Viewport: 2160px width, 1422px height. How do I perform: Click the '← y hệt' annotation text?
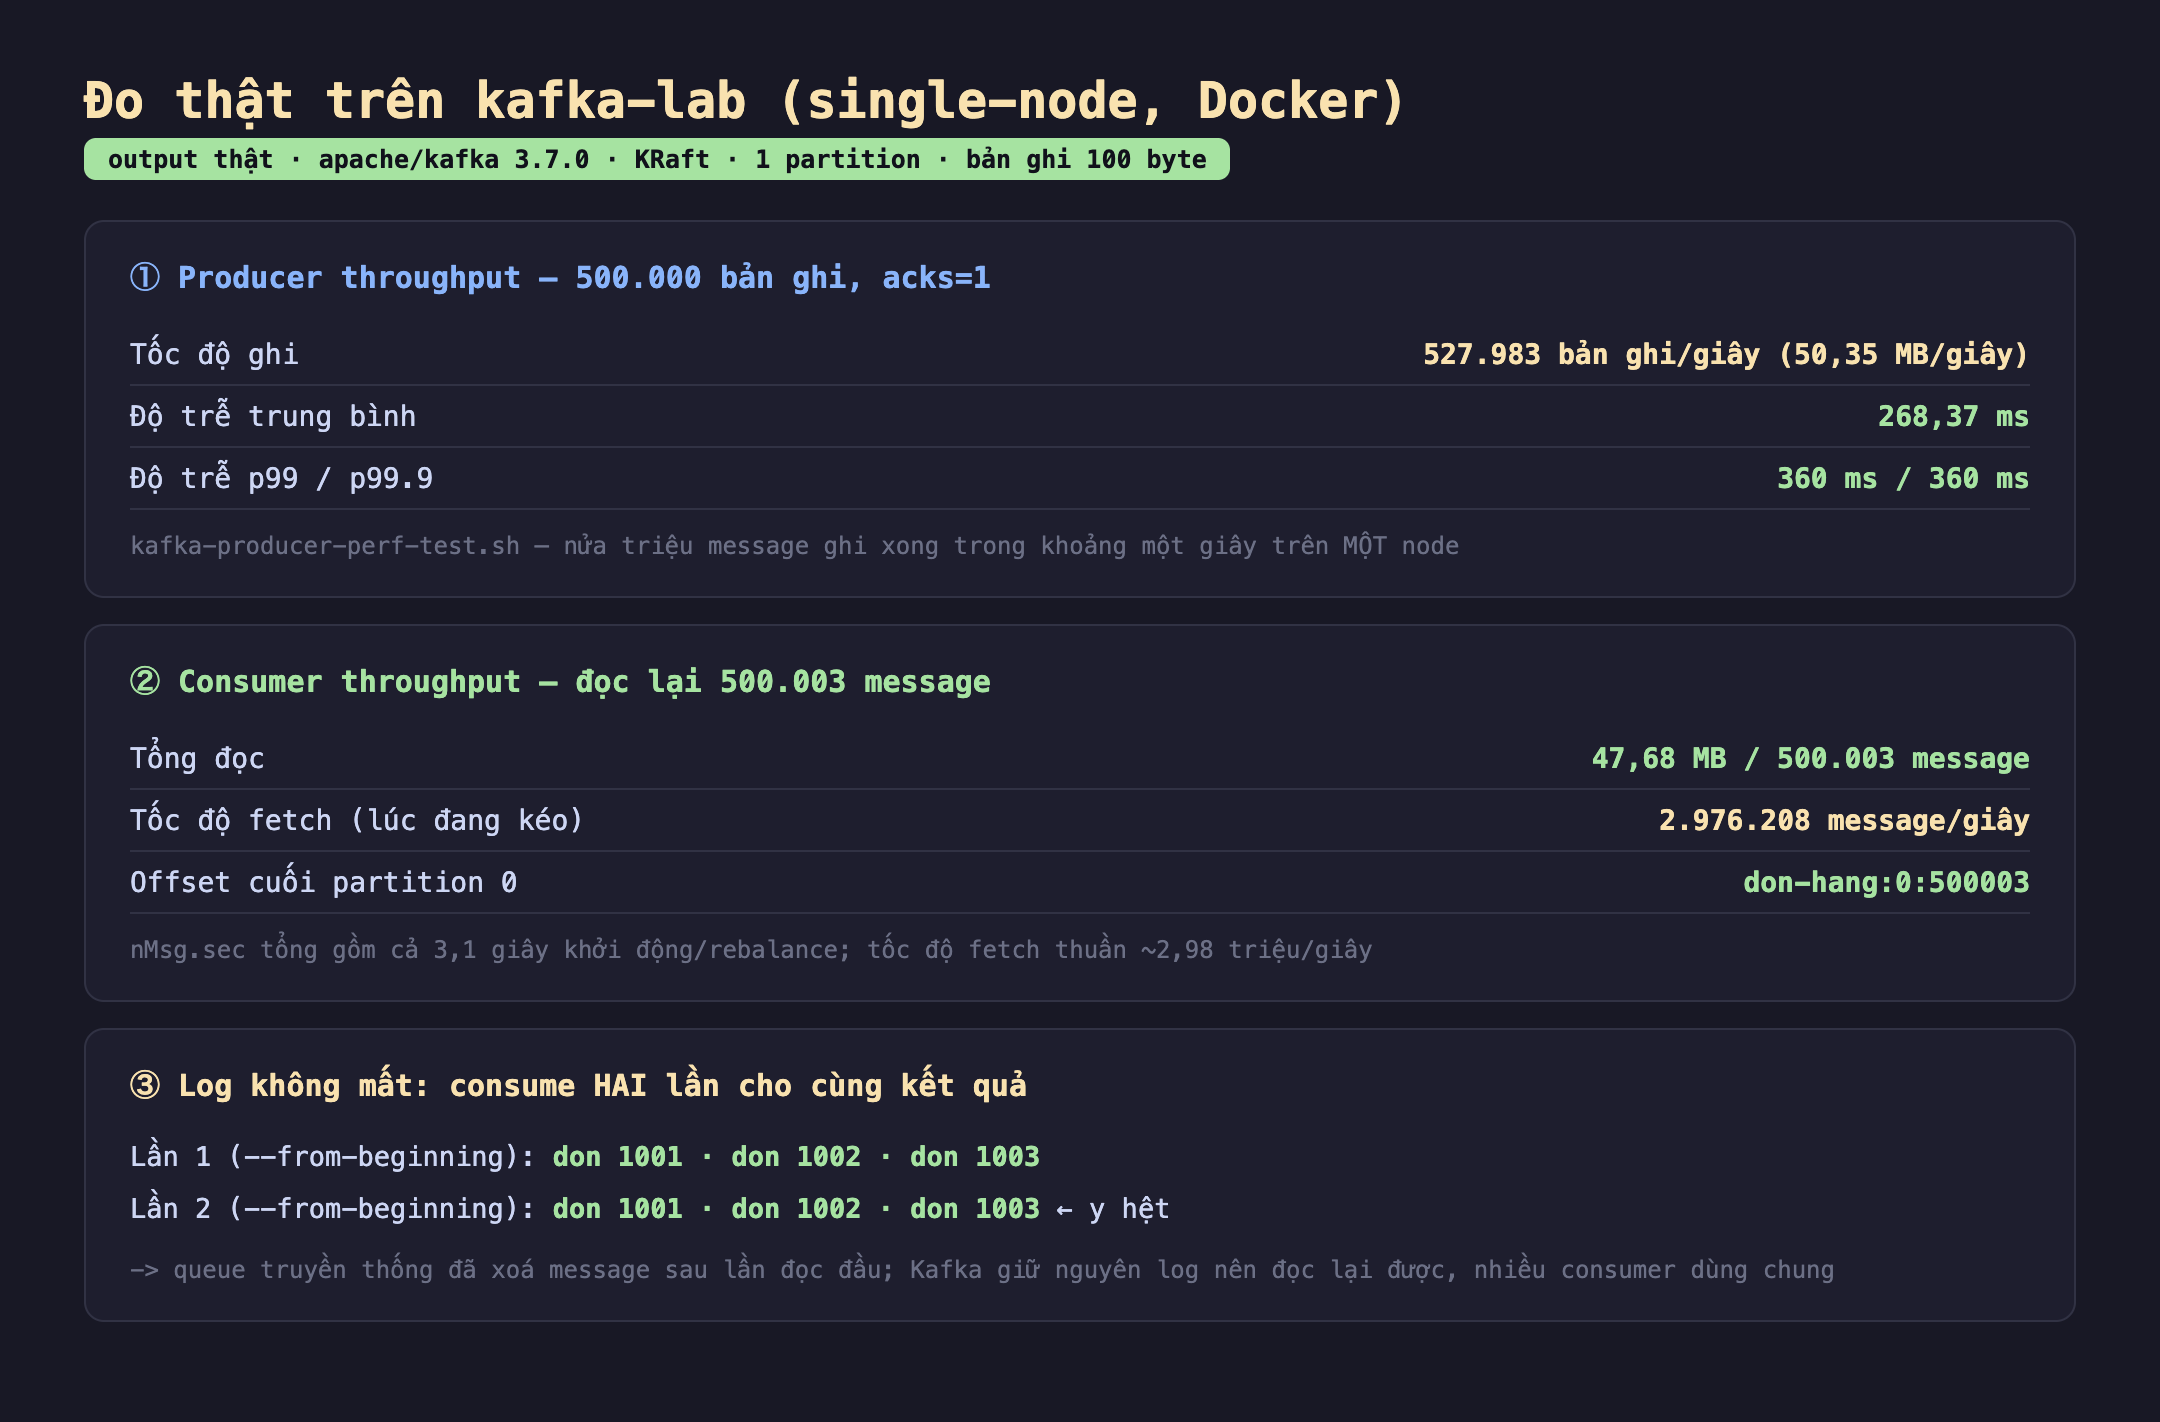click(x=1112, y=1208)
